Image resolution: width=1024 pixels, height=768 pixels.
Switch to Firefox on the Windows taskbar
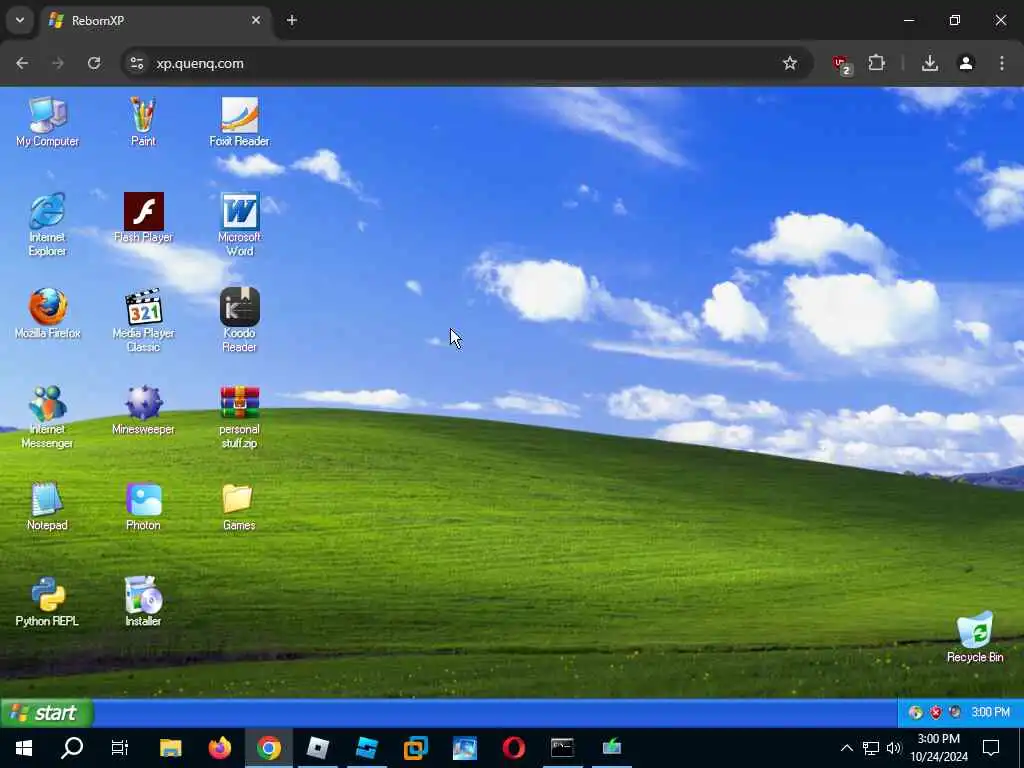pyautogui.click(x=219, y=748)
